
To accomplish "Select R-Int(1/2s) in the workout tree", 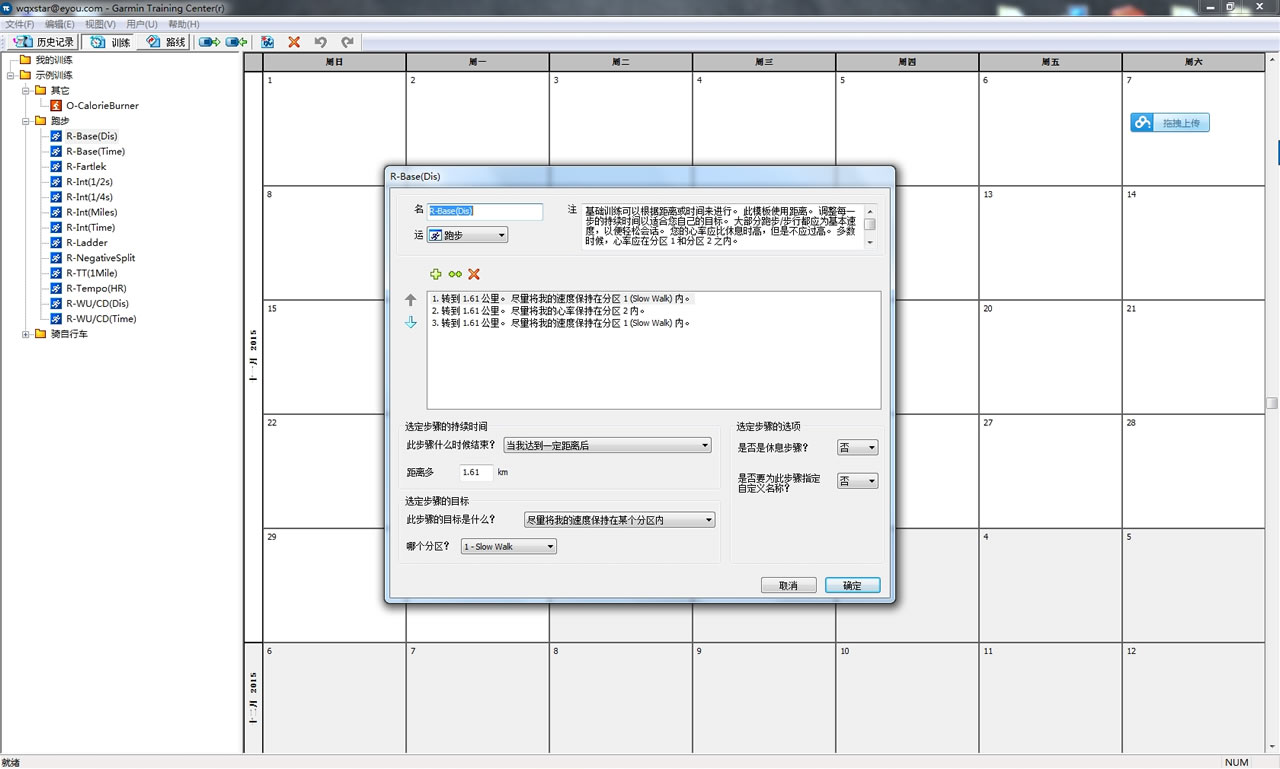I will pyautogui.click(x=89, y=182).
